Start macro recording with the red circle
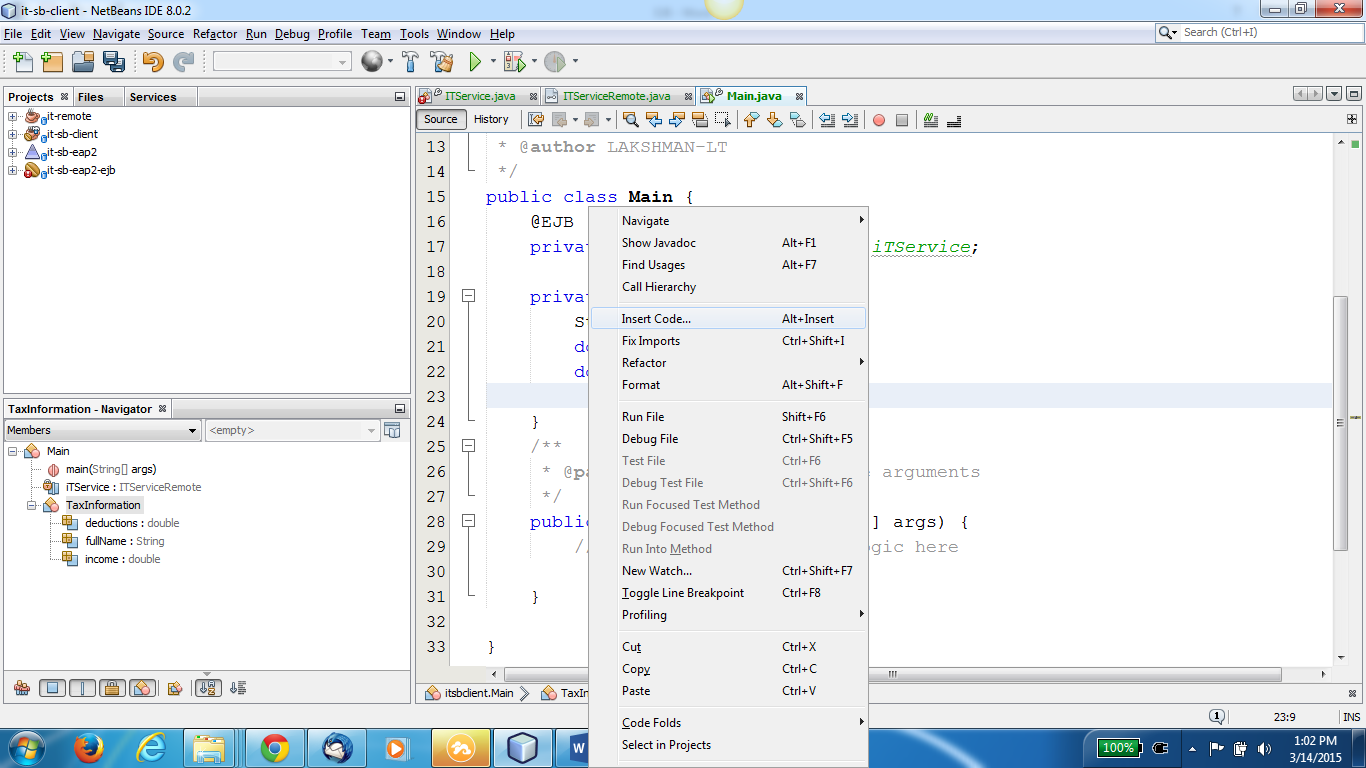This screenshot has height=768, width=1366. pos(879,120)
